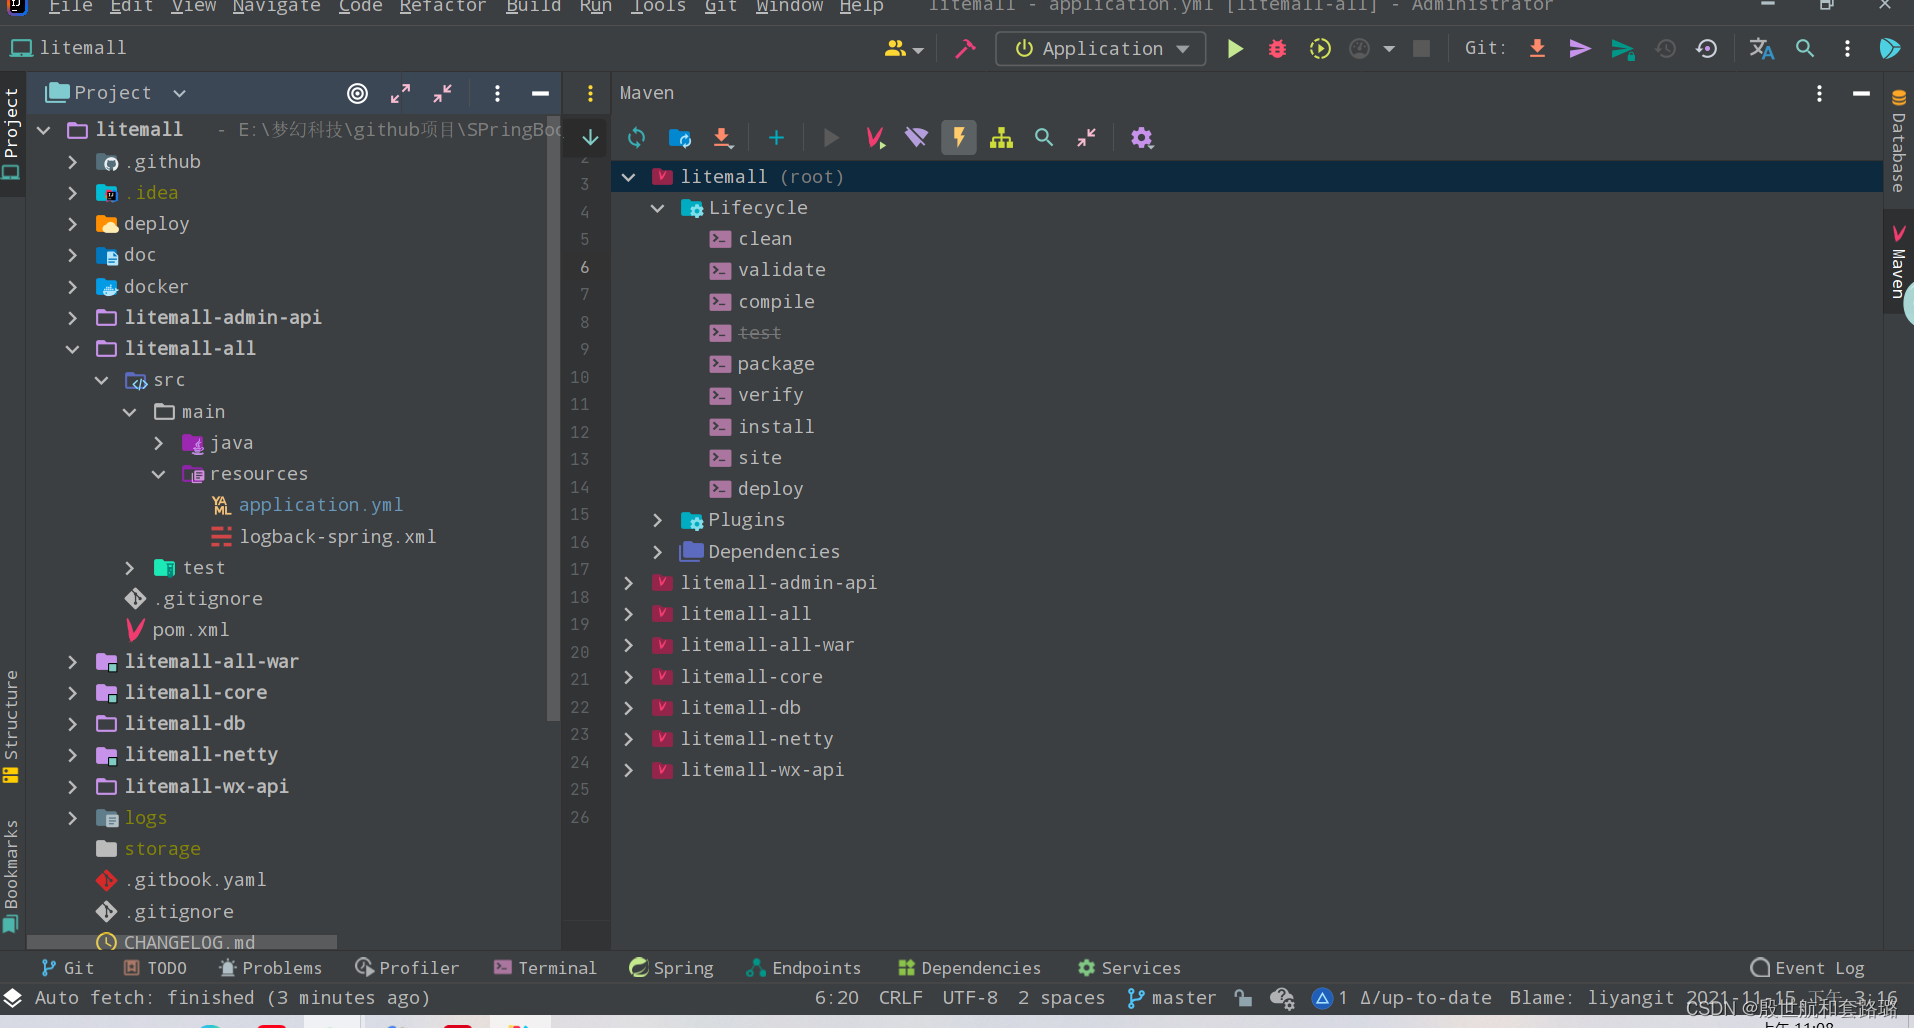Open Maven panel options menu
1914x1028 pixels.
coord(1819,93)
